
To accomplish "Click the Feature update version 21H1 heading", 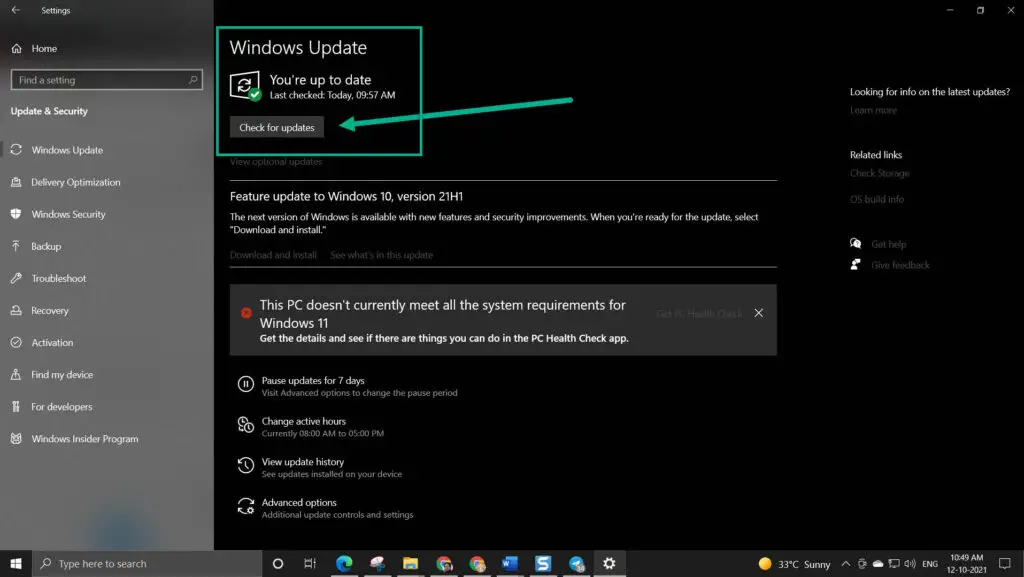I will tap(346, 196).
